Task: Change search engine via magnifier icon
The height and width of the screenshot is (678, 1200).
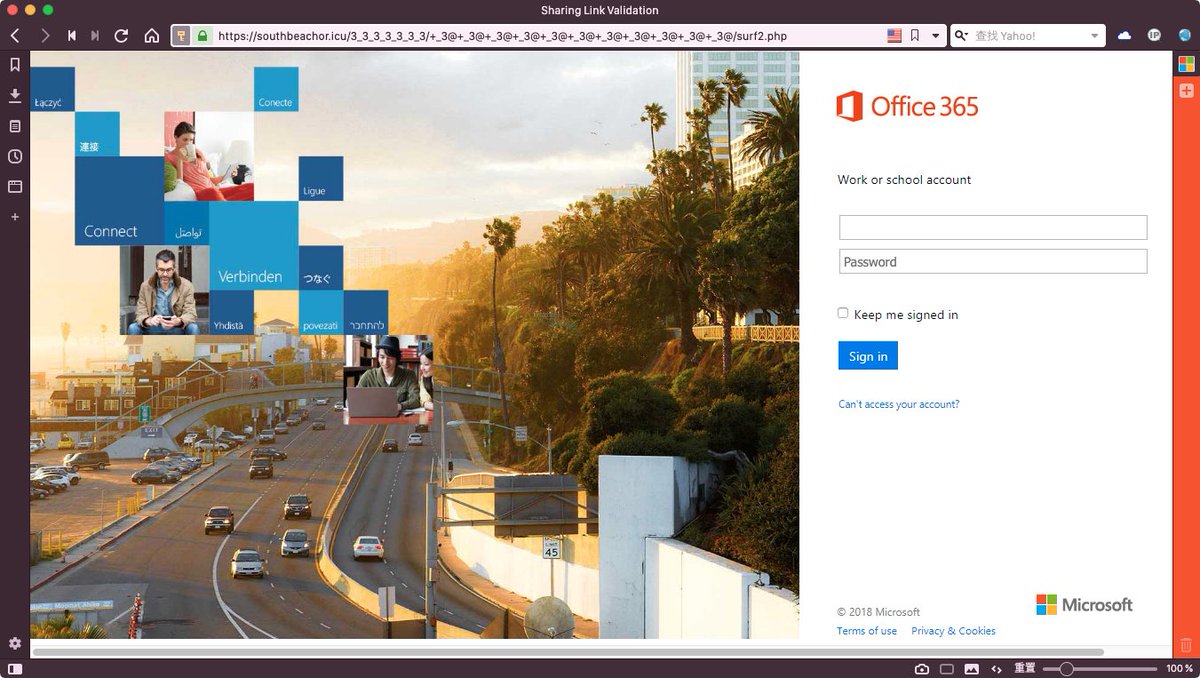Action: pyautogui.click(x=962, y=36)
